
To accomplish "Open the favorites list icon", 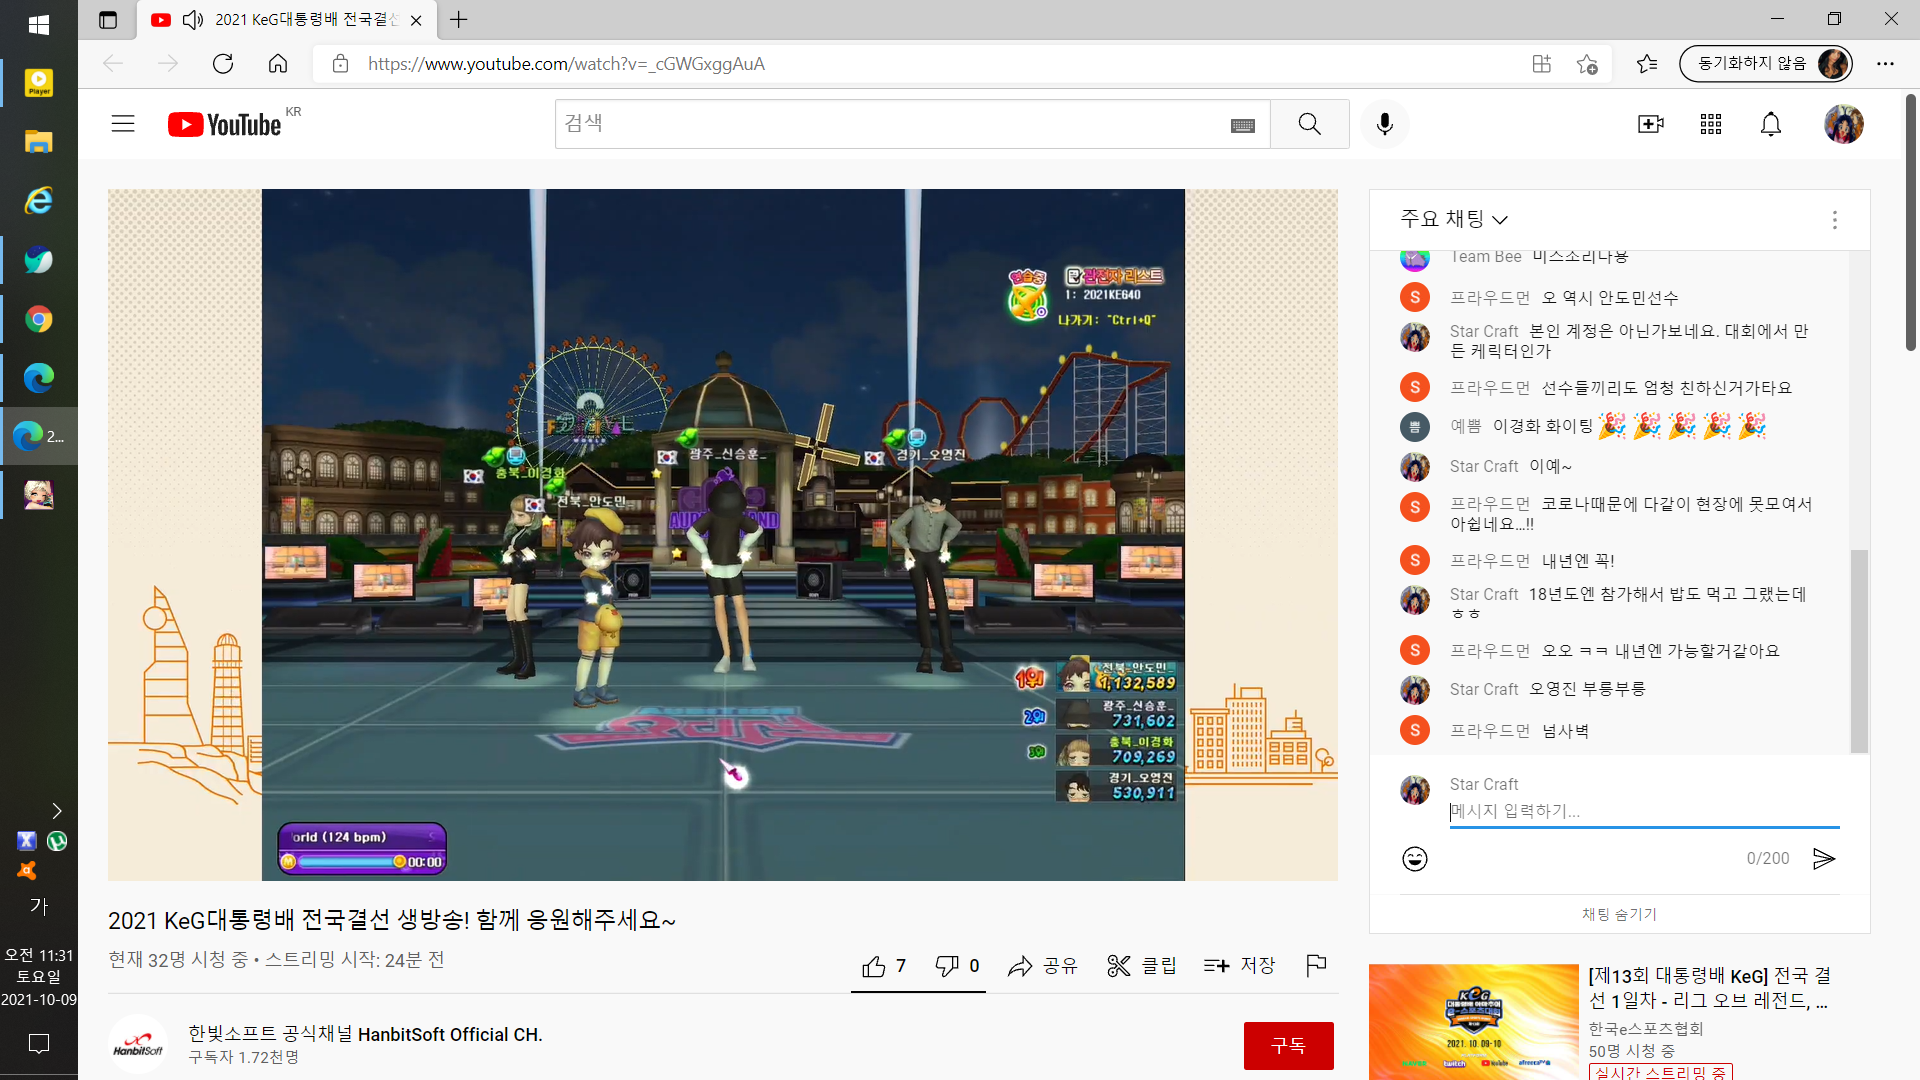I will click(1647, 64).
